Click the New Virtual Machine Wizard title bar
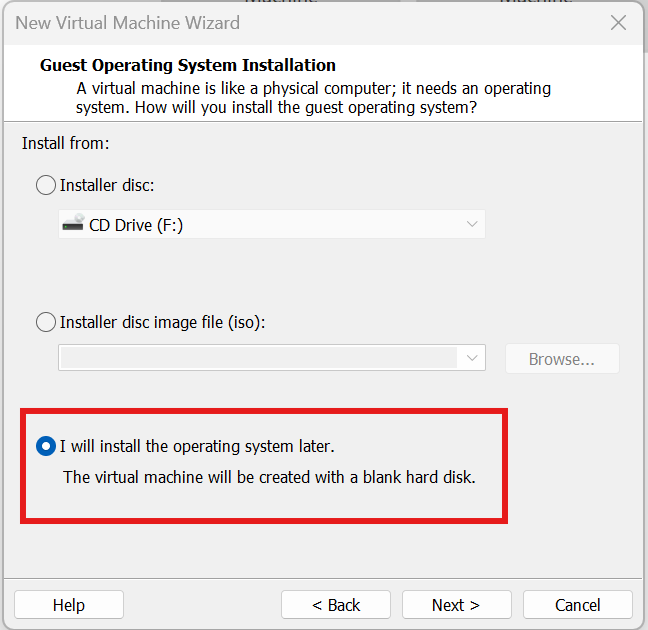The image size is (648, 630). coord(300,22)
